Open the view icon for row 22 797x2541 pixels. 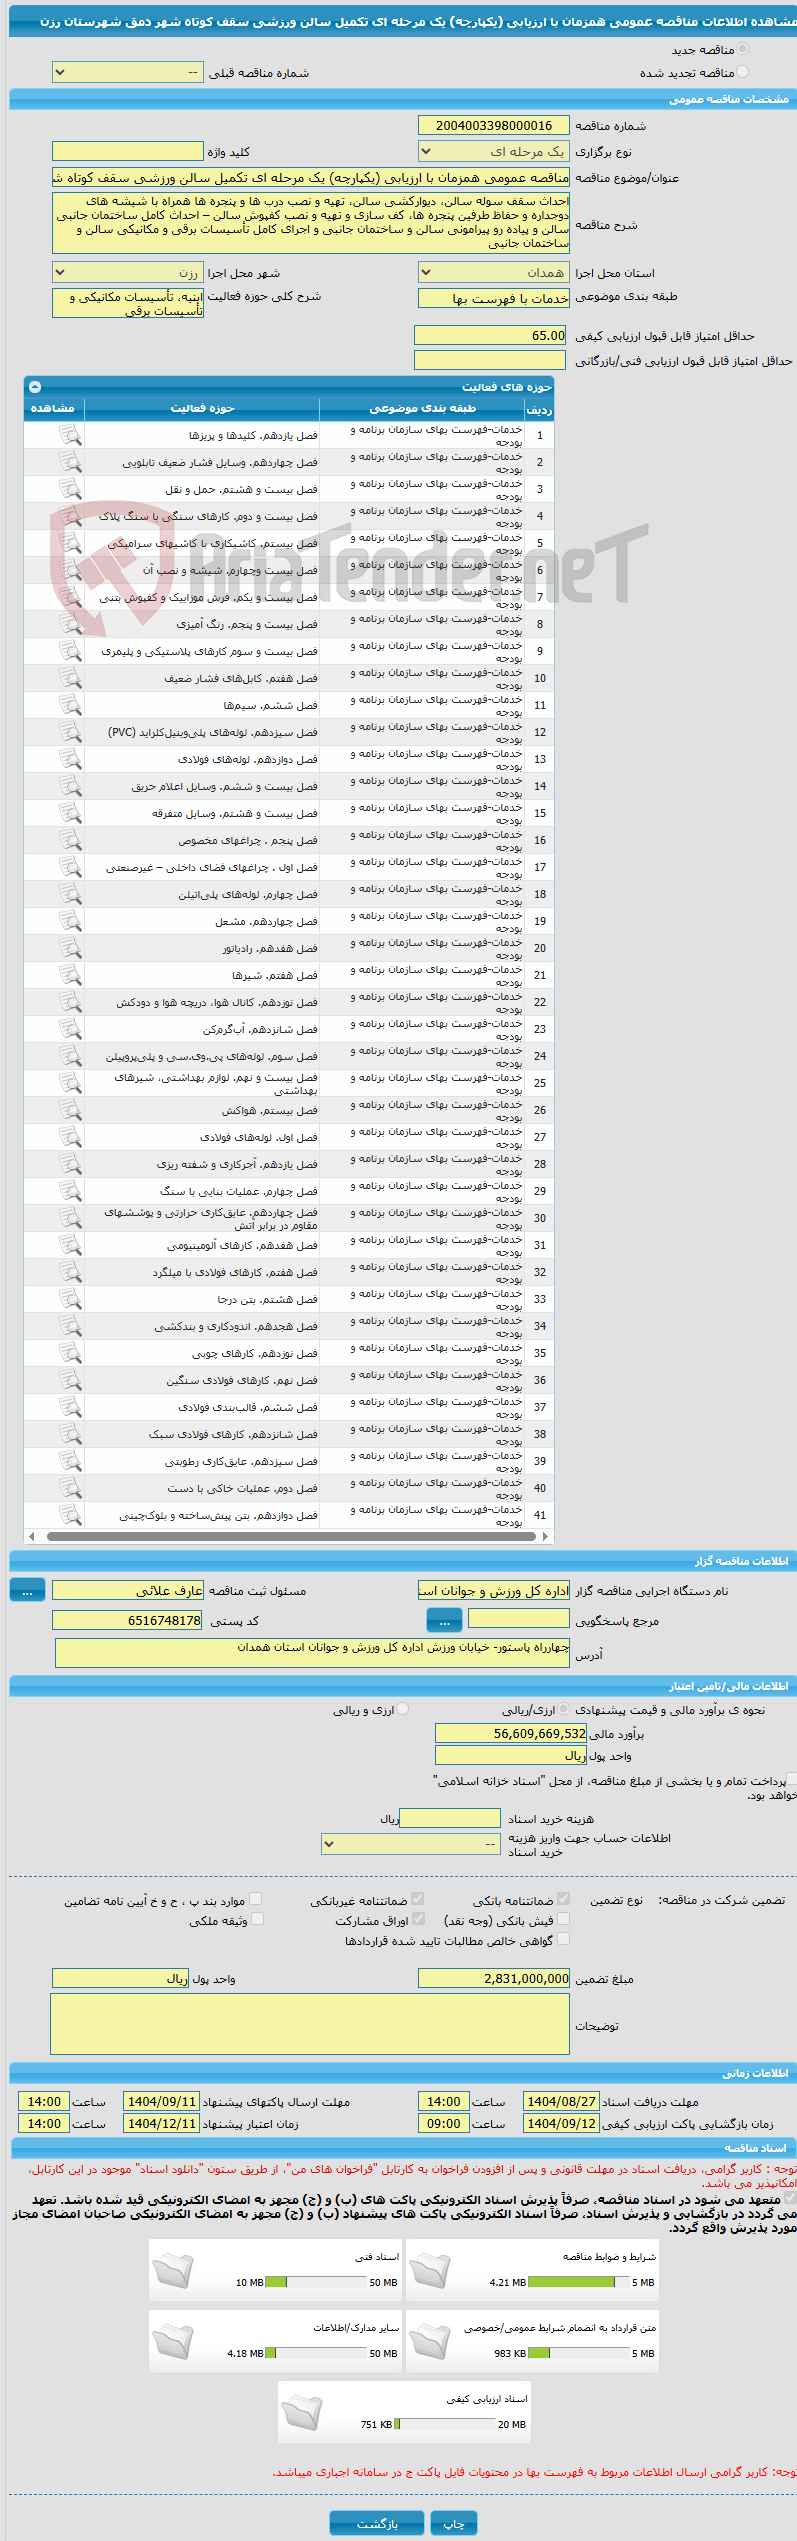(69, 1002)
